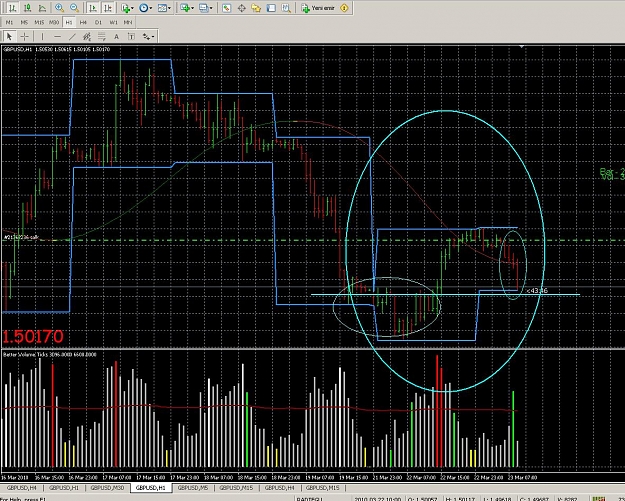Select the Fibonacci retracement tool
The height and width of the screenshot is (501, 625).
pos(102,37)
